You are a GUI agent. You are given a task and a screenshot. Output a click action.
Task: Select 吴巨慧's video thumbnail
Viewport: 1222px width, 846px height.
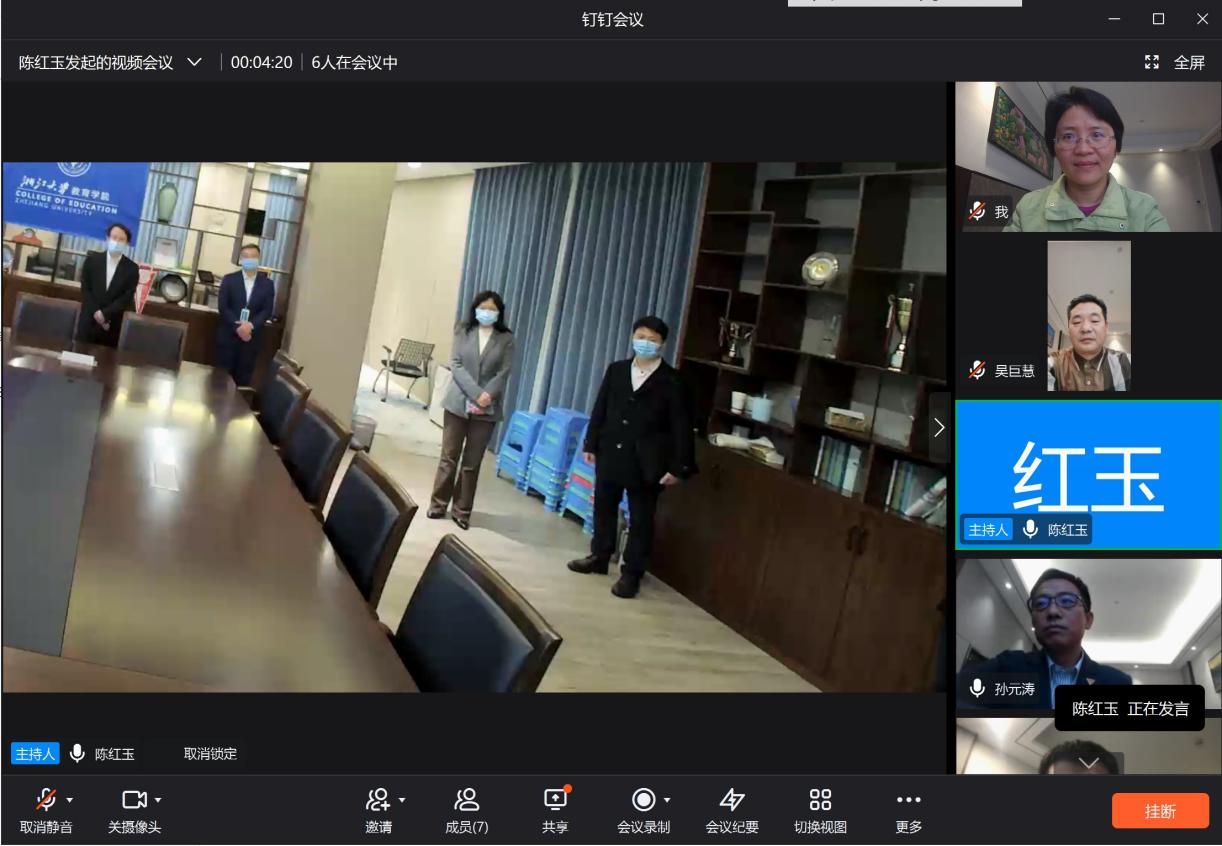pyautogui.click(x=1088, y=315)
